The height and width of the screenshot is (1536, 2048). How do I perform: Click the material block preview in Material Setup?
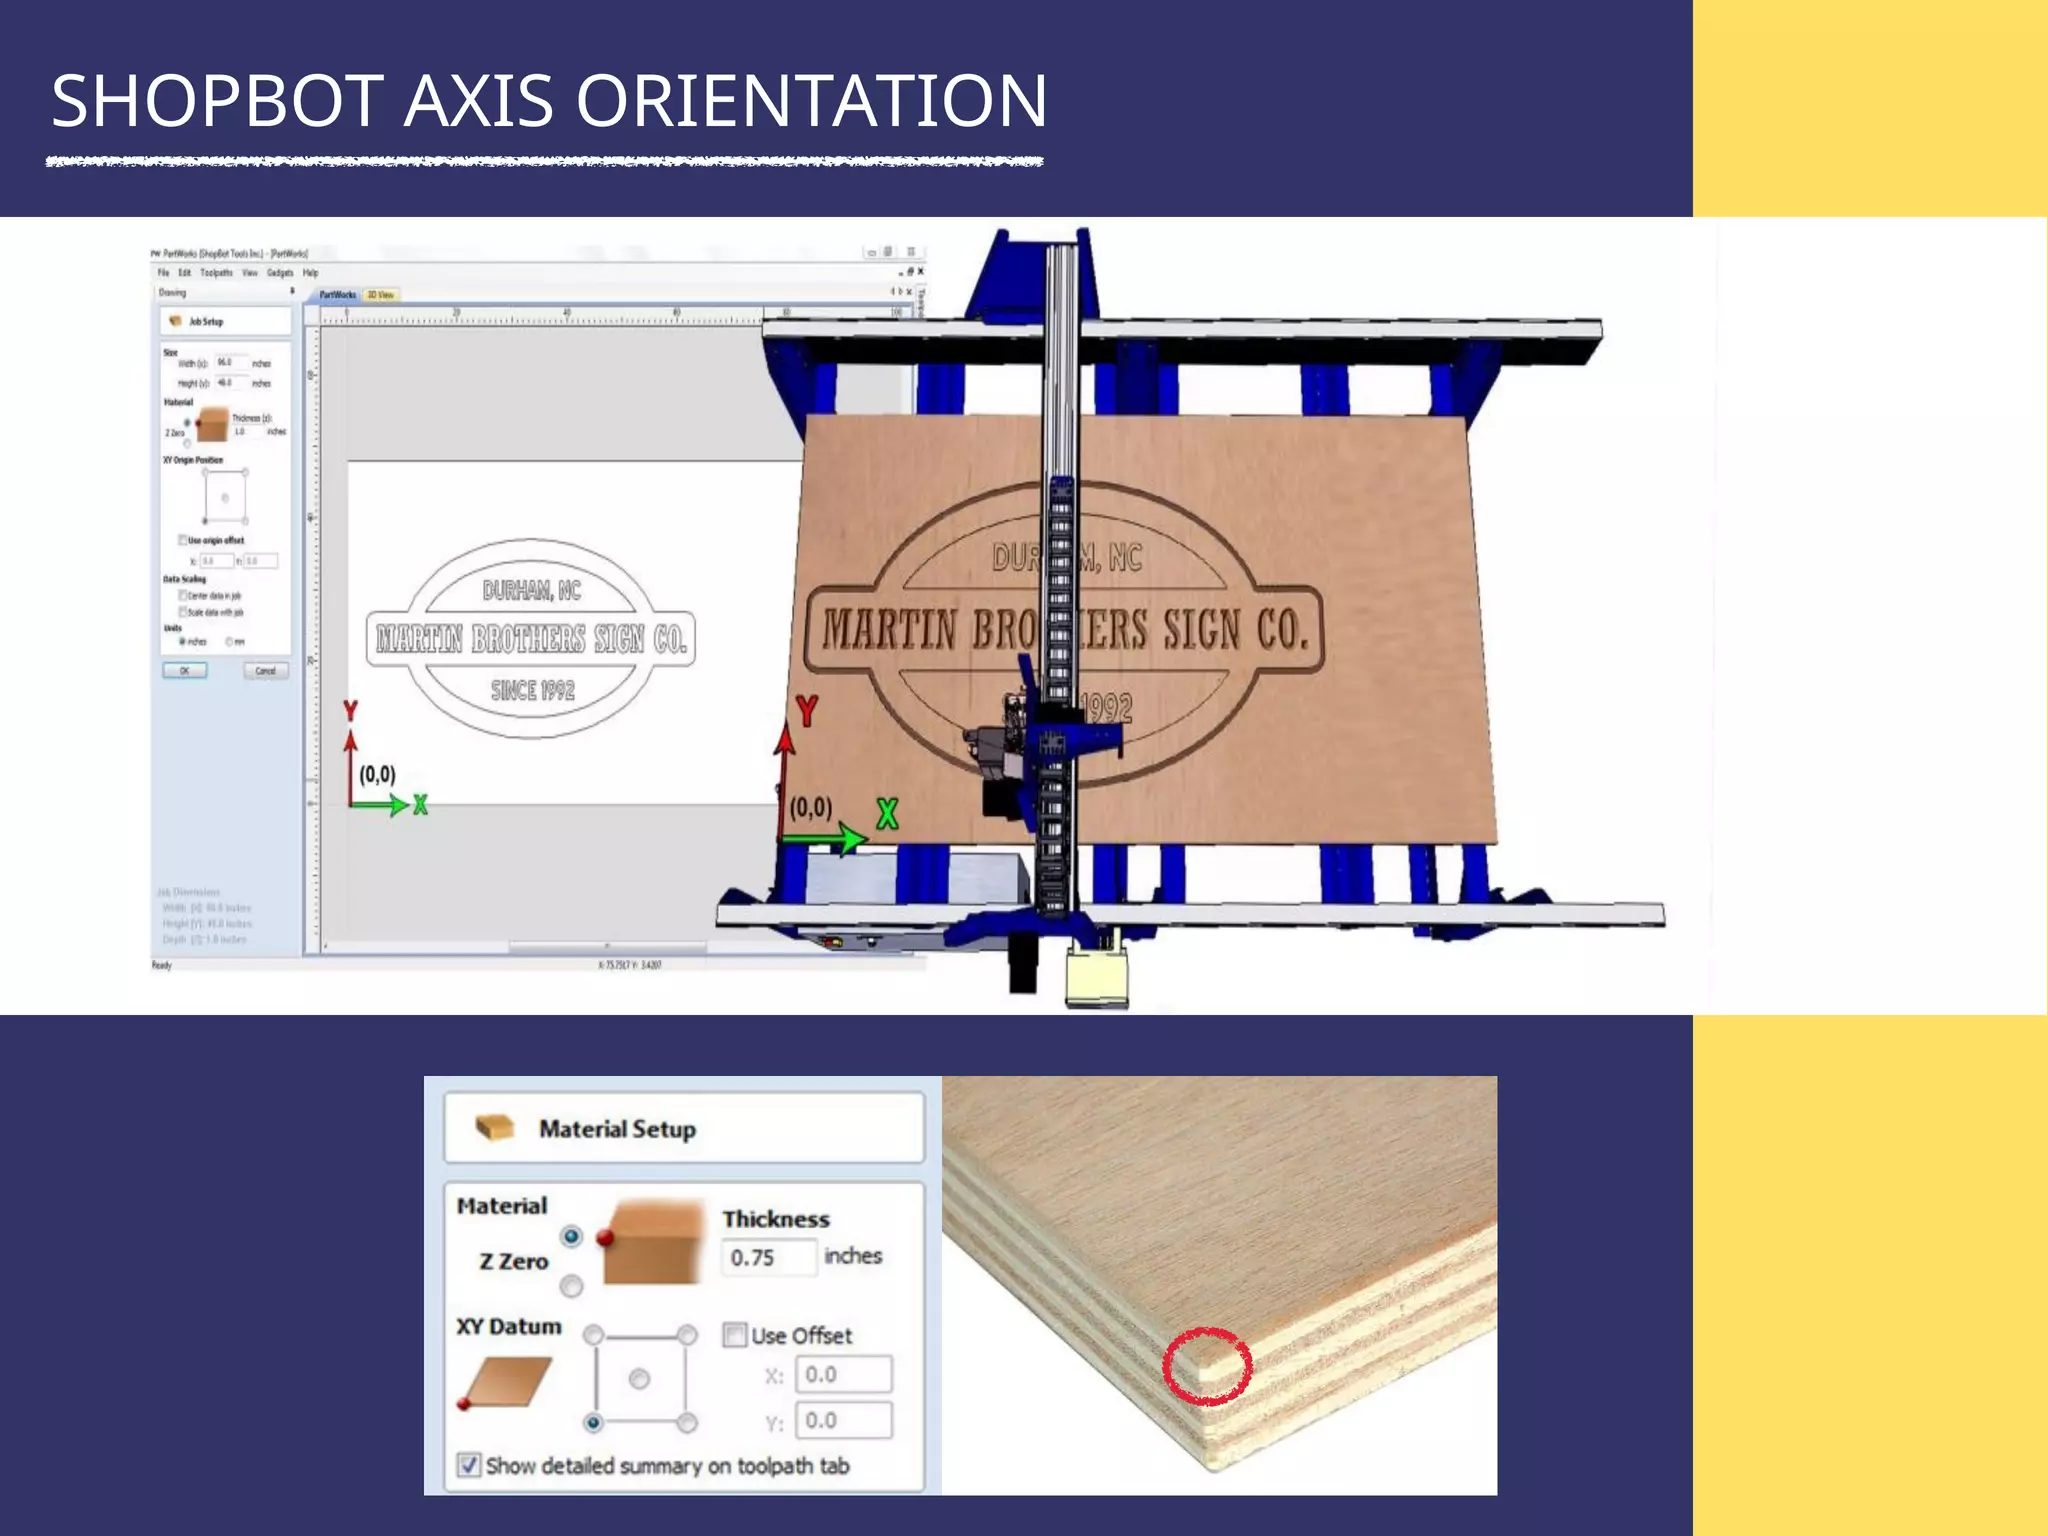[650, 1243]
